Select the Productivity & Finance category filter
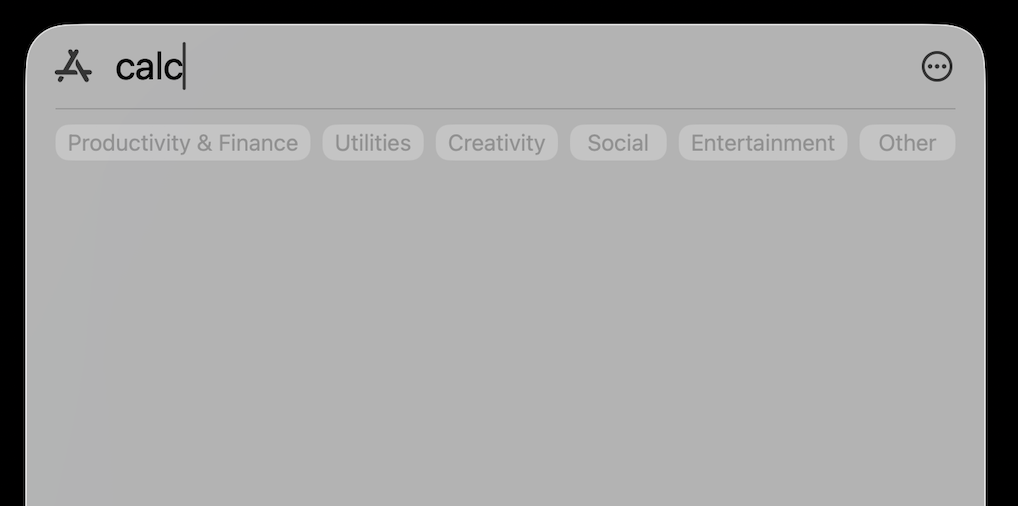Viewport: 1018px width, 506px height. (182, 143)
